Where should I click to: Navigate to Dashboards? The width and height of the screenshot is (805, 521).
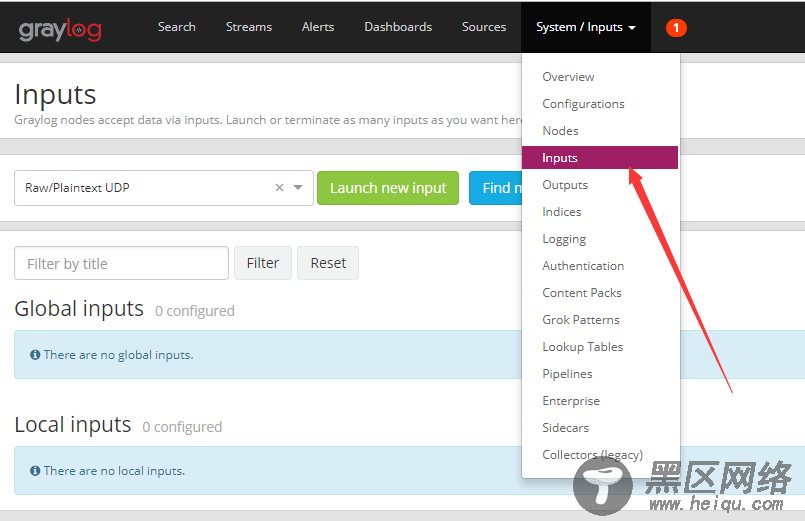tap(398, 27)
